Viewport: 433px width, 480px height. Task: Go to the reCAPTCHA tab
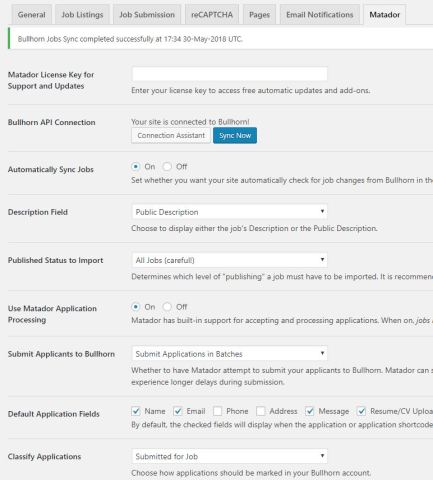tap(212, 15)
